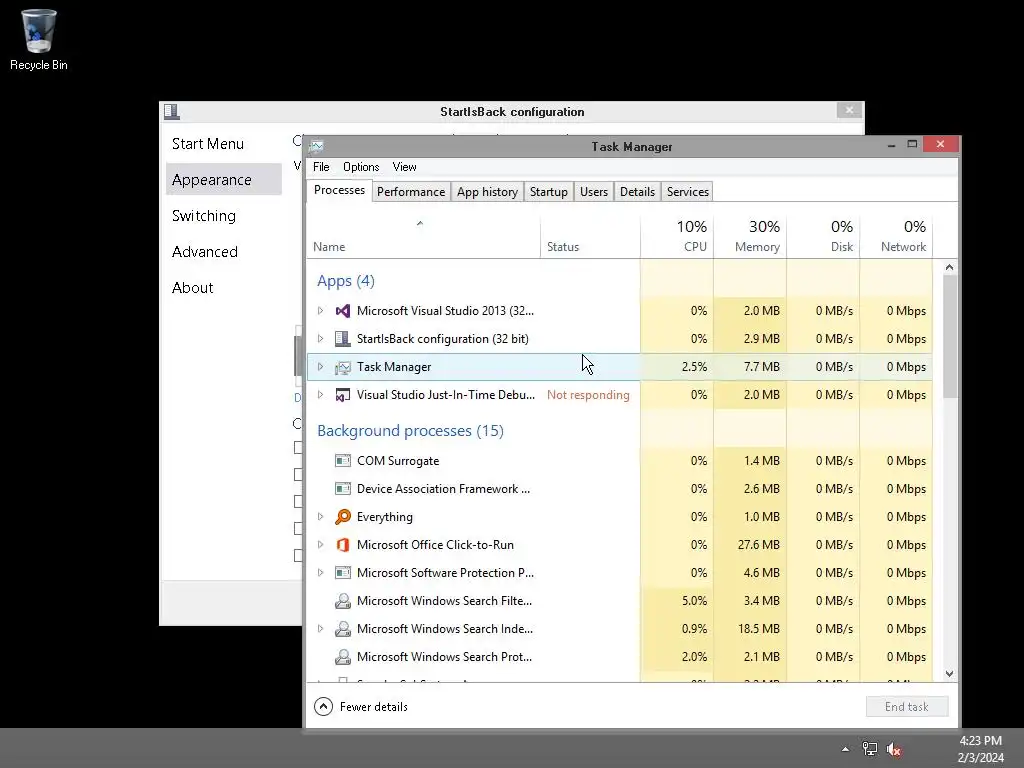Show hidden tray icons arrow
The width and height of the screenshot is (1024, 768).
tap(846, 749)
